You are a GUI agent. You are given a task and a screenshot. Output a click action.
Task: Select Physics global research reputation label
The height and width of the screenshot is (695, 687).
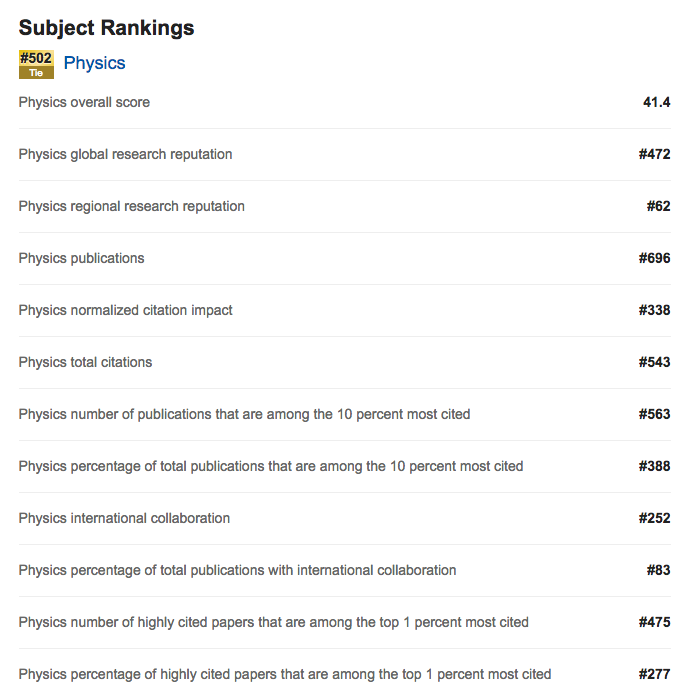pos(125,154)
